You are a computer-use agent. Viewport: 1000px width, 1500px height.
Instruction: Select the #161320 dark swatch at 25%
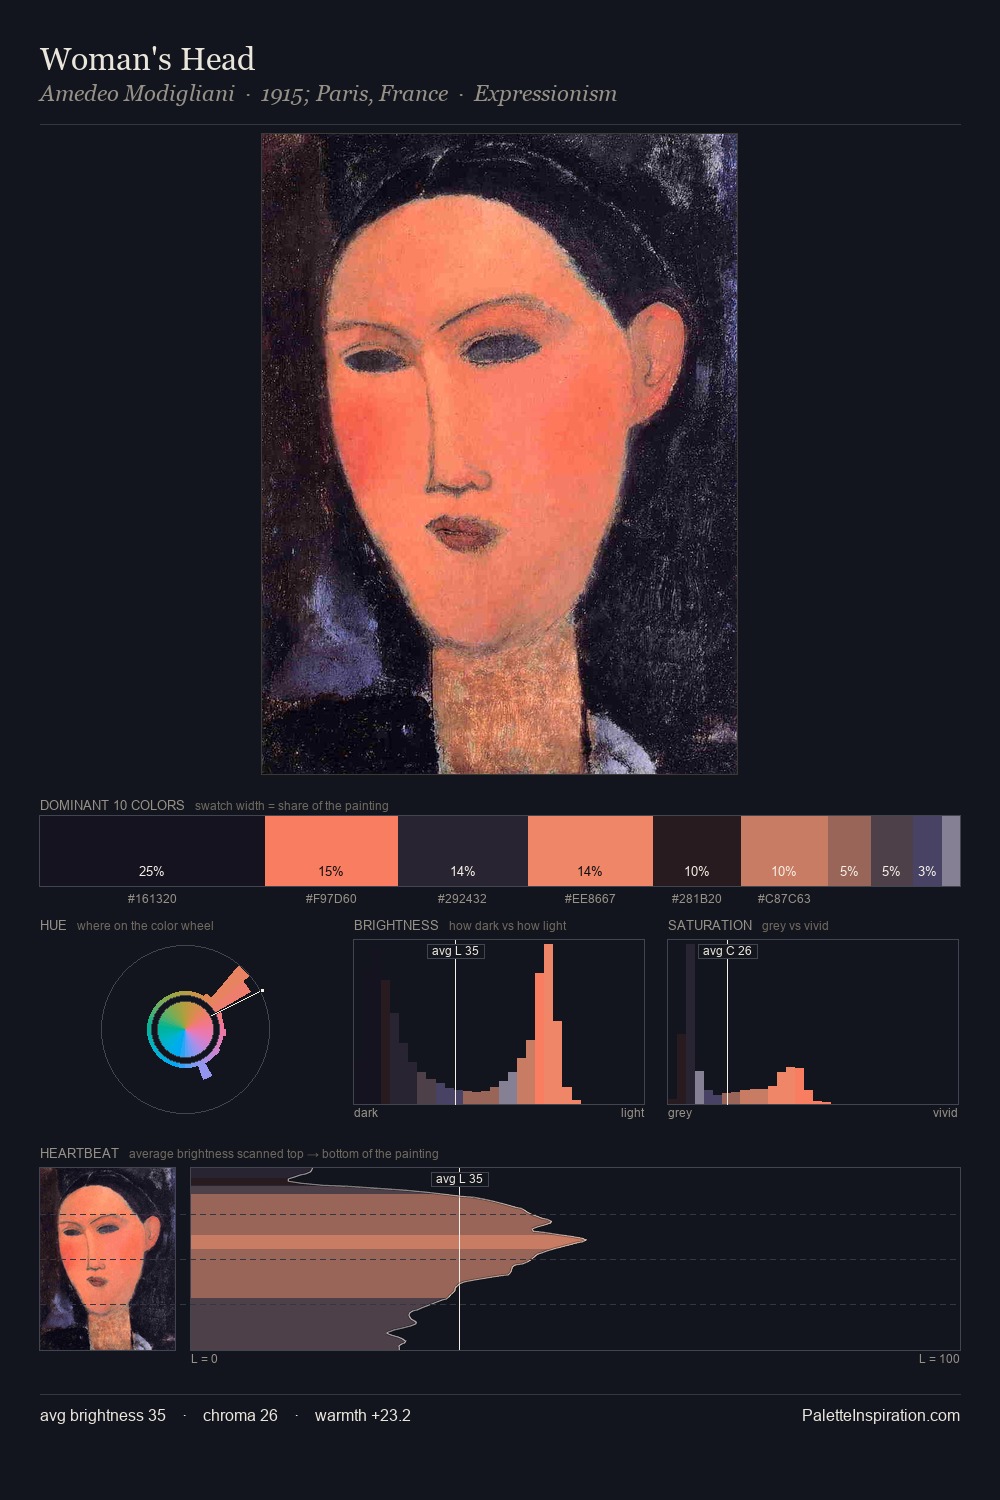[x=152, y=851]
